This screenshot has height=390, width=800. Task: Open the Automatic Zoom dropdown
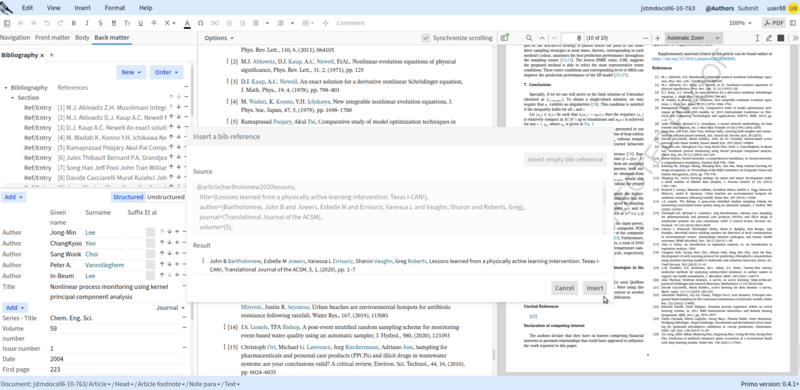point(693,38)
